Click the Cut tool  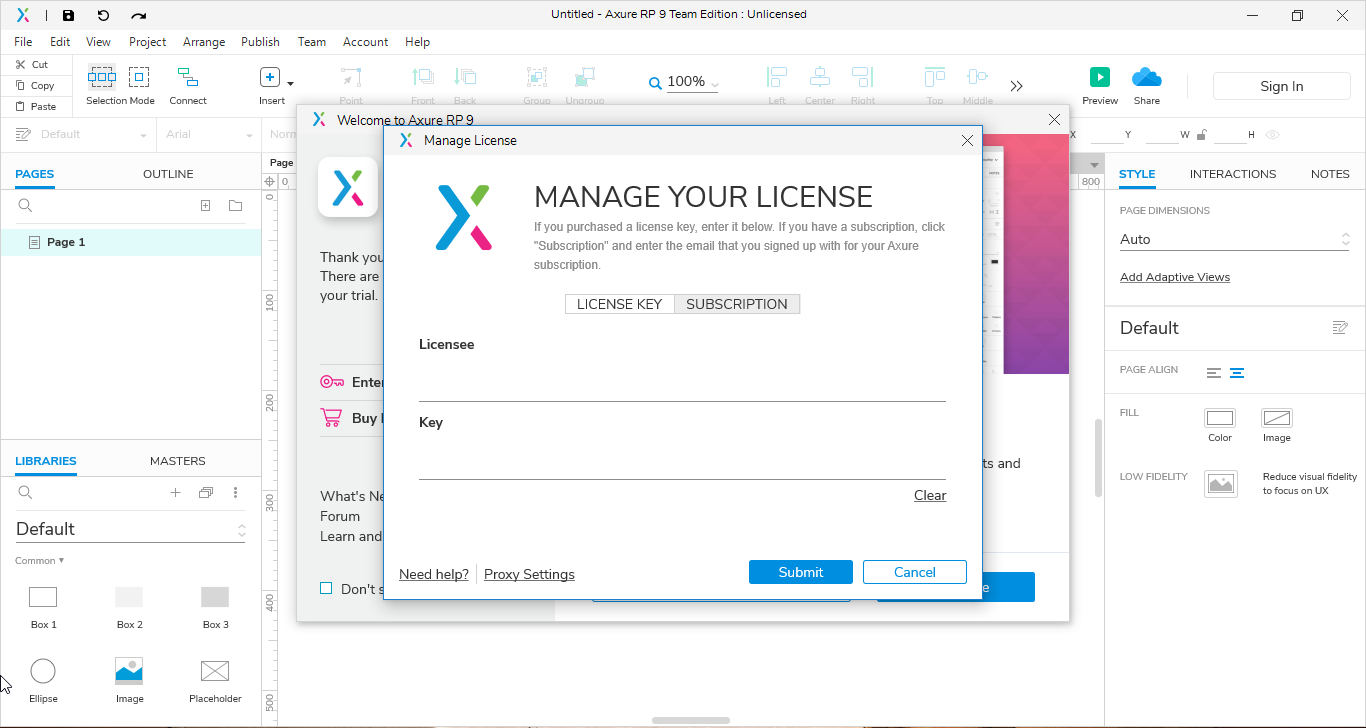tap(31, 64)
